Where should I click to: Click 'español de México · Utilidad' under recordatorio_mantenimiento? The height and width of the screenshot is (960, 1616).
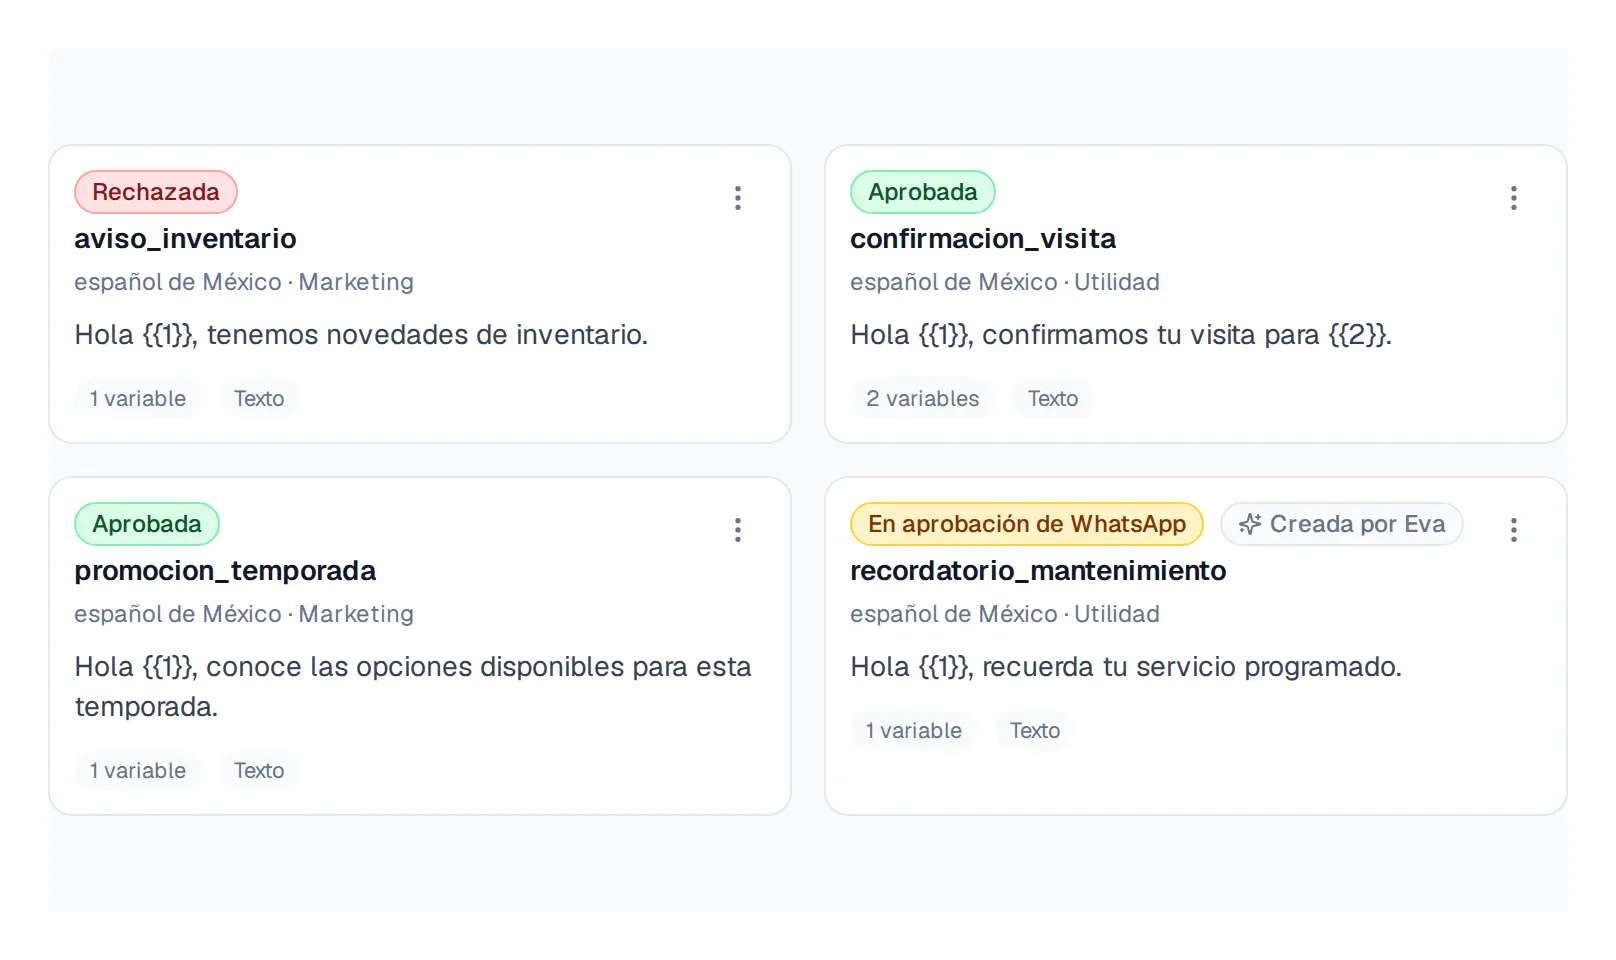[x=1005, y=614]
